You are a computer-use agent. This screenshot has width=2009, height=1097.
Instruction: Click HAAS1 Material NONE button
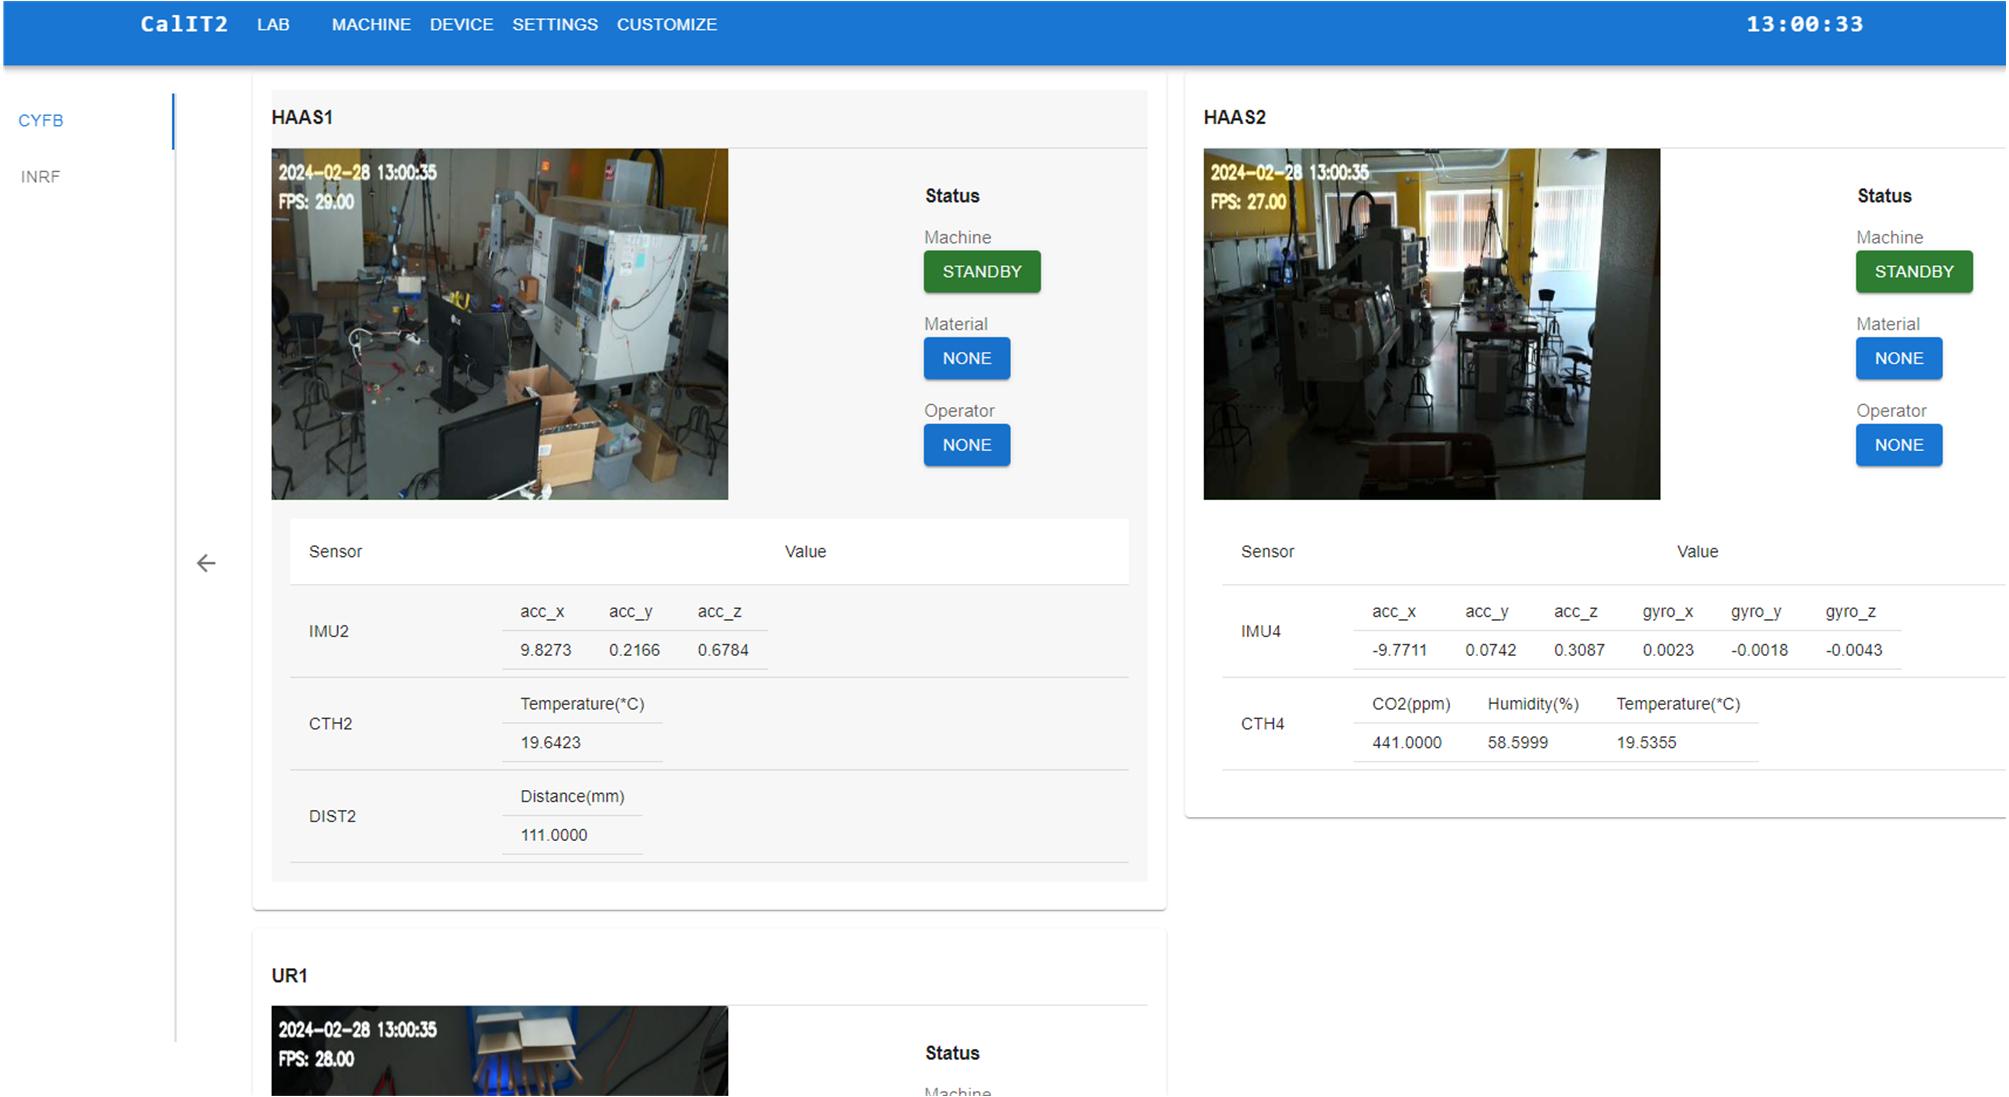tap(967, 359)
